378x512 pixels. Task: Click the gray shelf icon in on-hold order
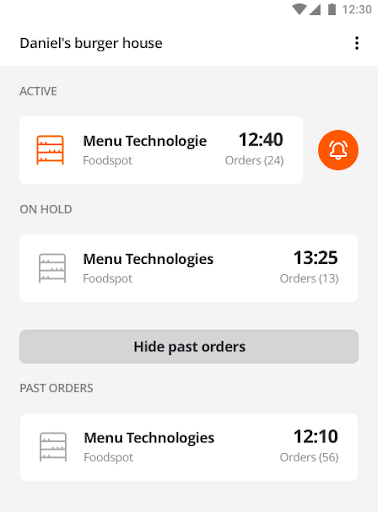coord(52,268)
